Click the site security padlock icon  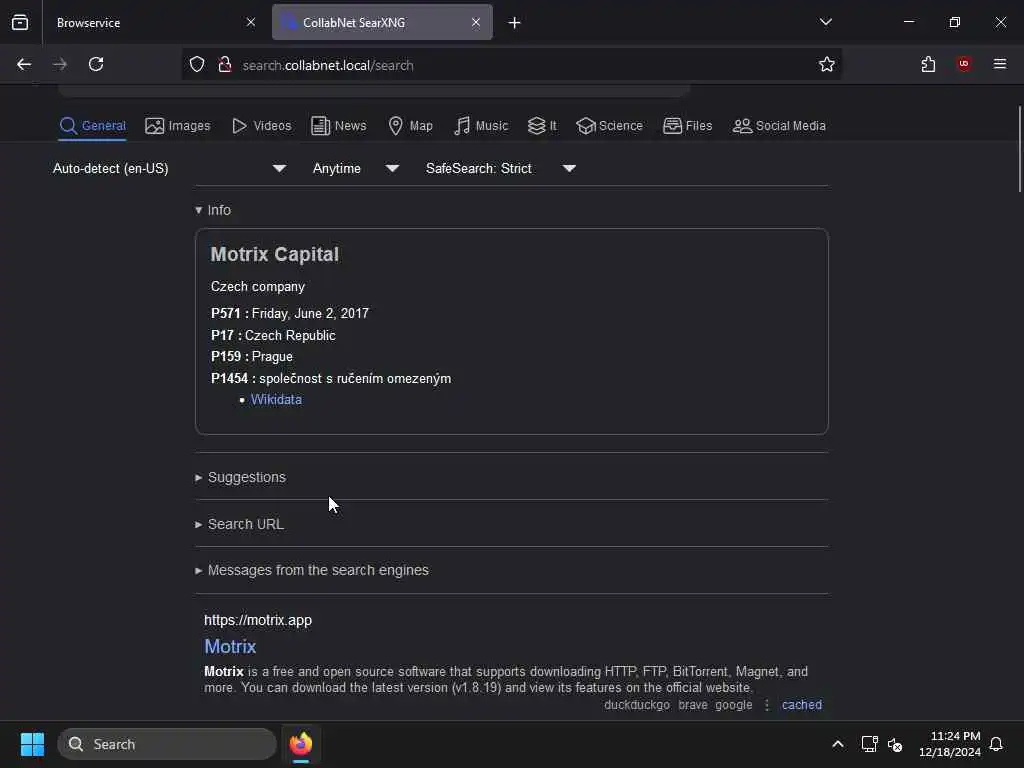(x=225, y=65)
